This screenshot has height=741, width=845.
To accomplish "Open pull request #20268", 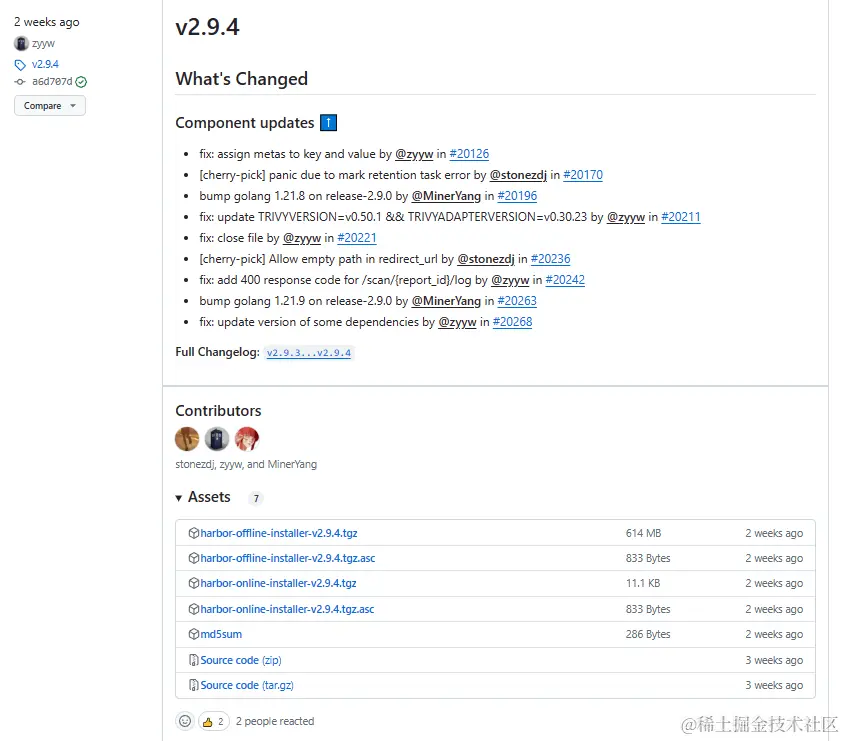I will 512,322.
